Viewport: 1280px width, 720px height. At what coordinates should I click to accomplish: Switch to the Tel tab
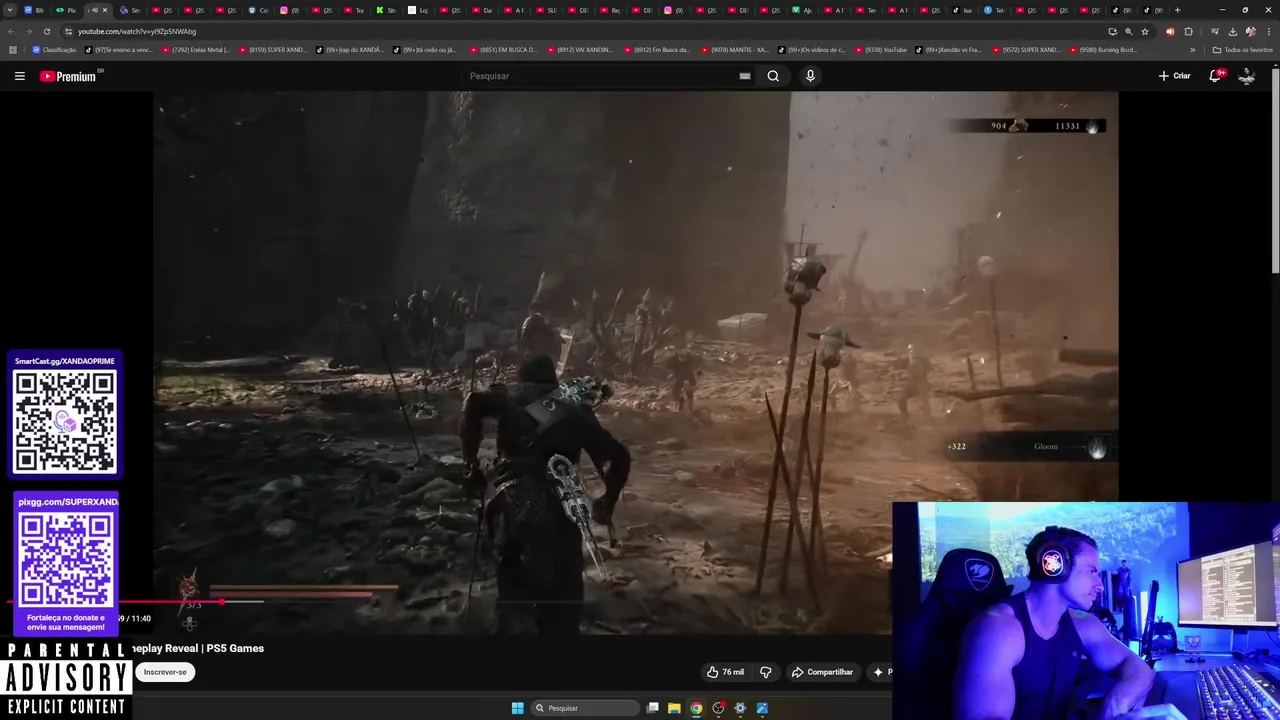click(x=994, y=10)
